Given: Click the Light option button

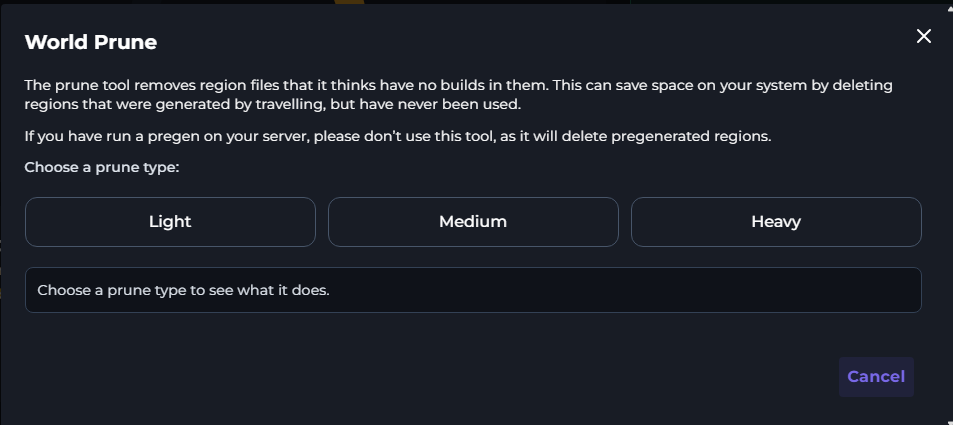Looking at the screenshot, I should [x=170, y=222].
